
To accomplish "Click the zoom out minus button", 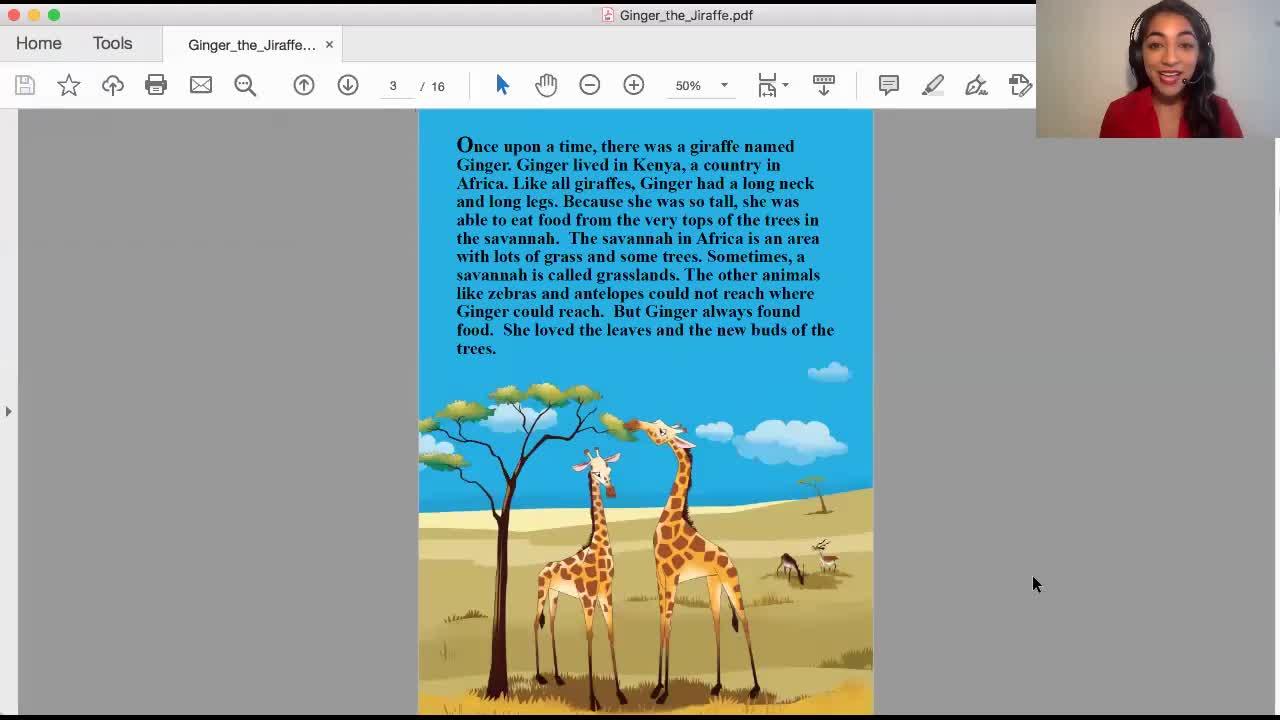I will [590, 86].
